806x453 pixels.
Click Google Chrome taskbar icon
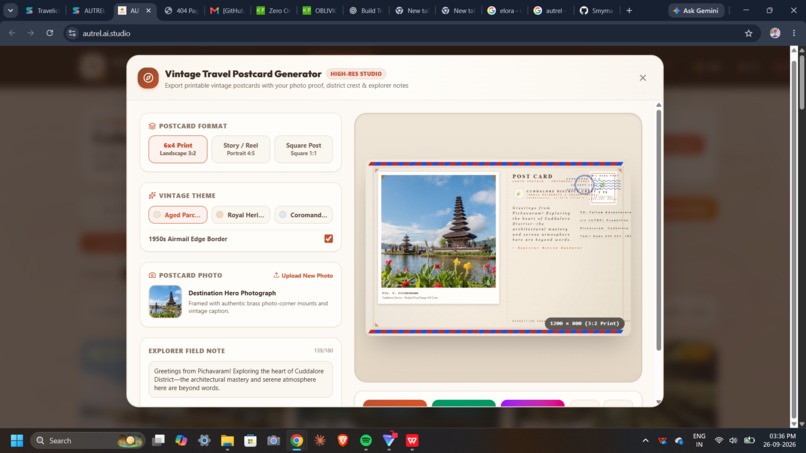click(297, 441)
